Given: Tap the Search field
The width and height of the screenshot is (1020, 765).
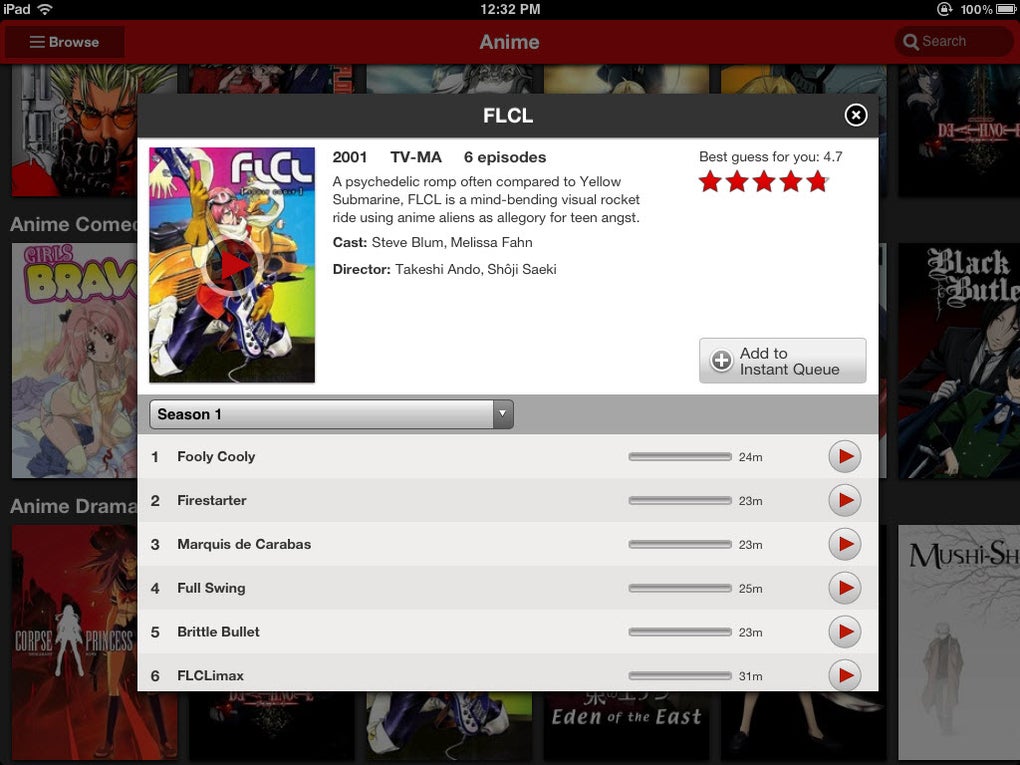Looking at the screenshot, I should click(x=953, y=42).
